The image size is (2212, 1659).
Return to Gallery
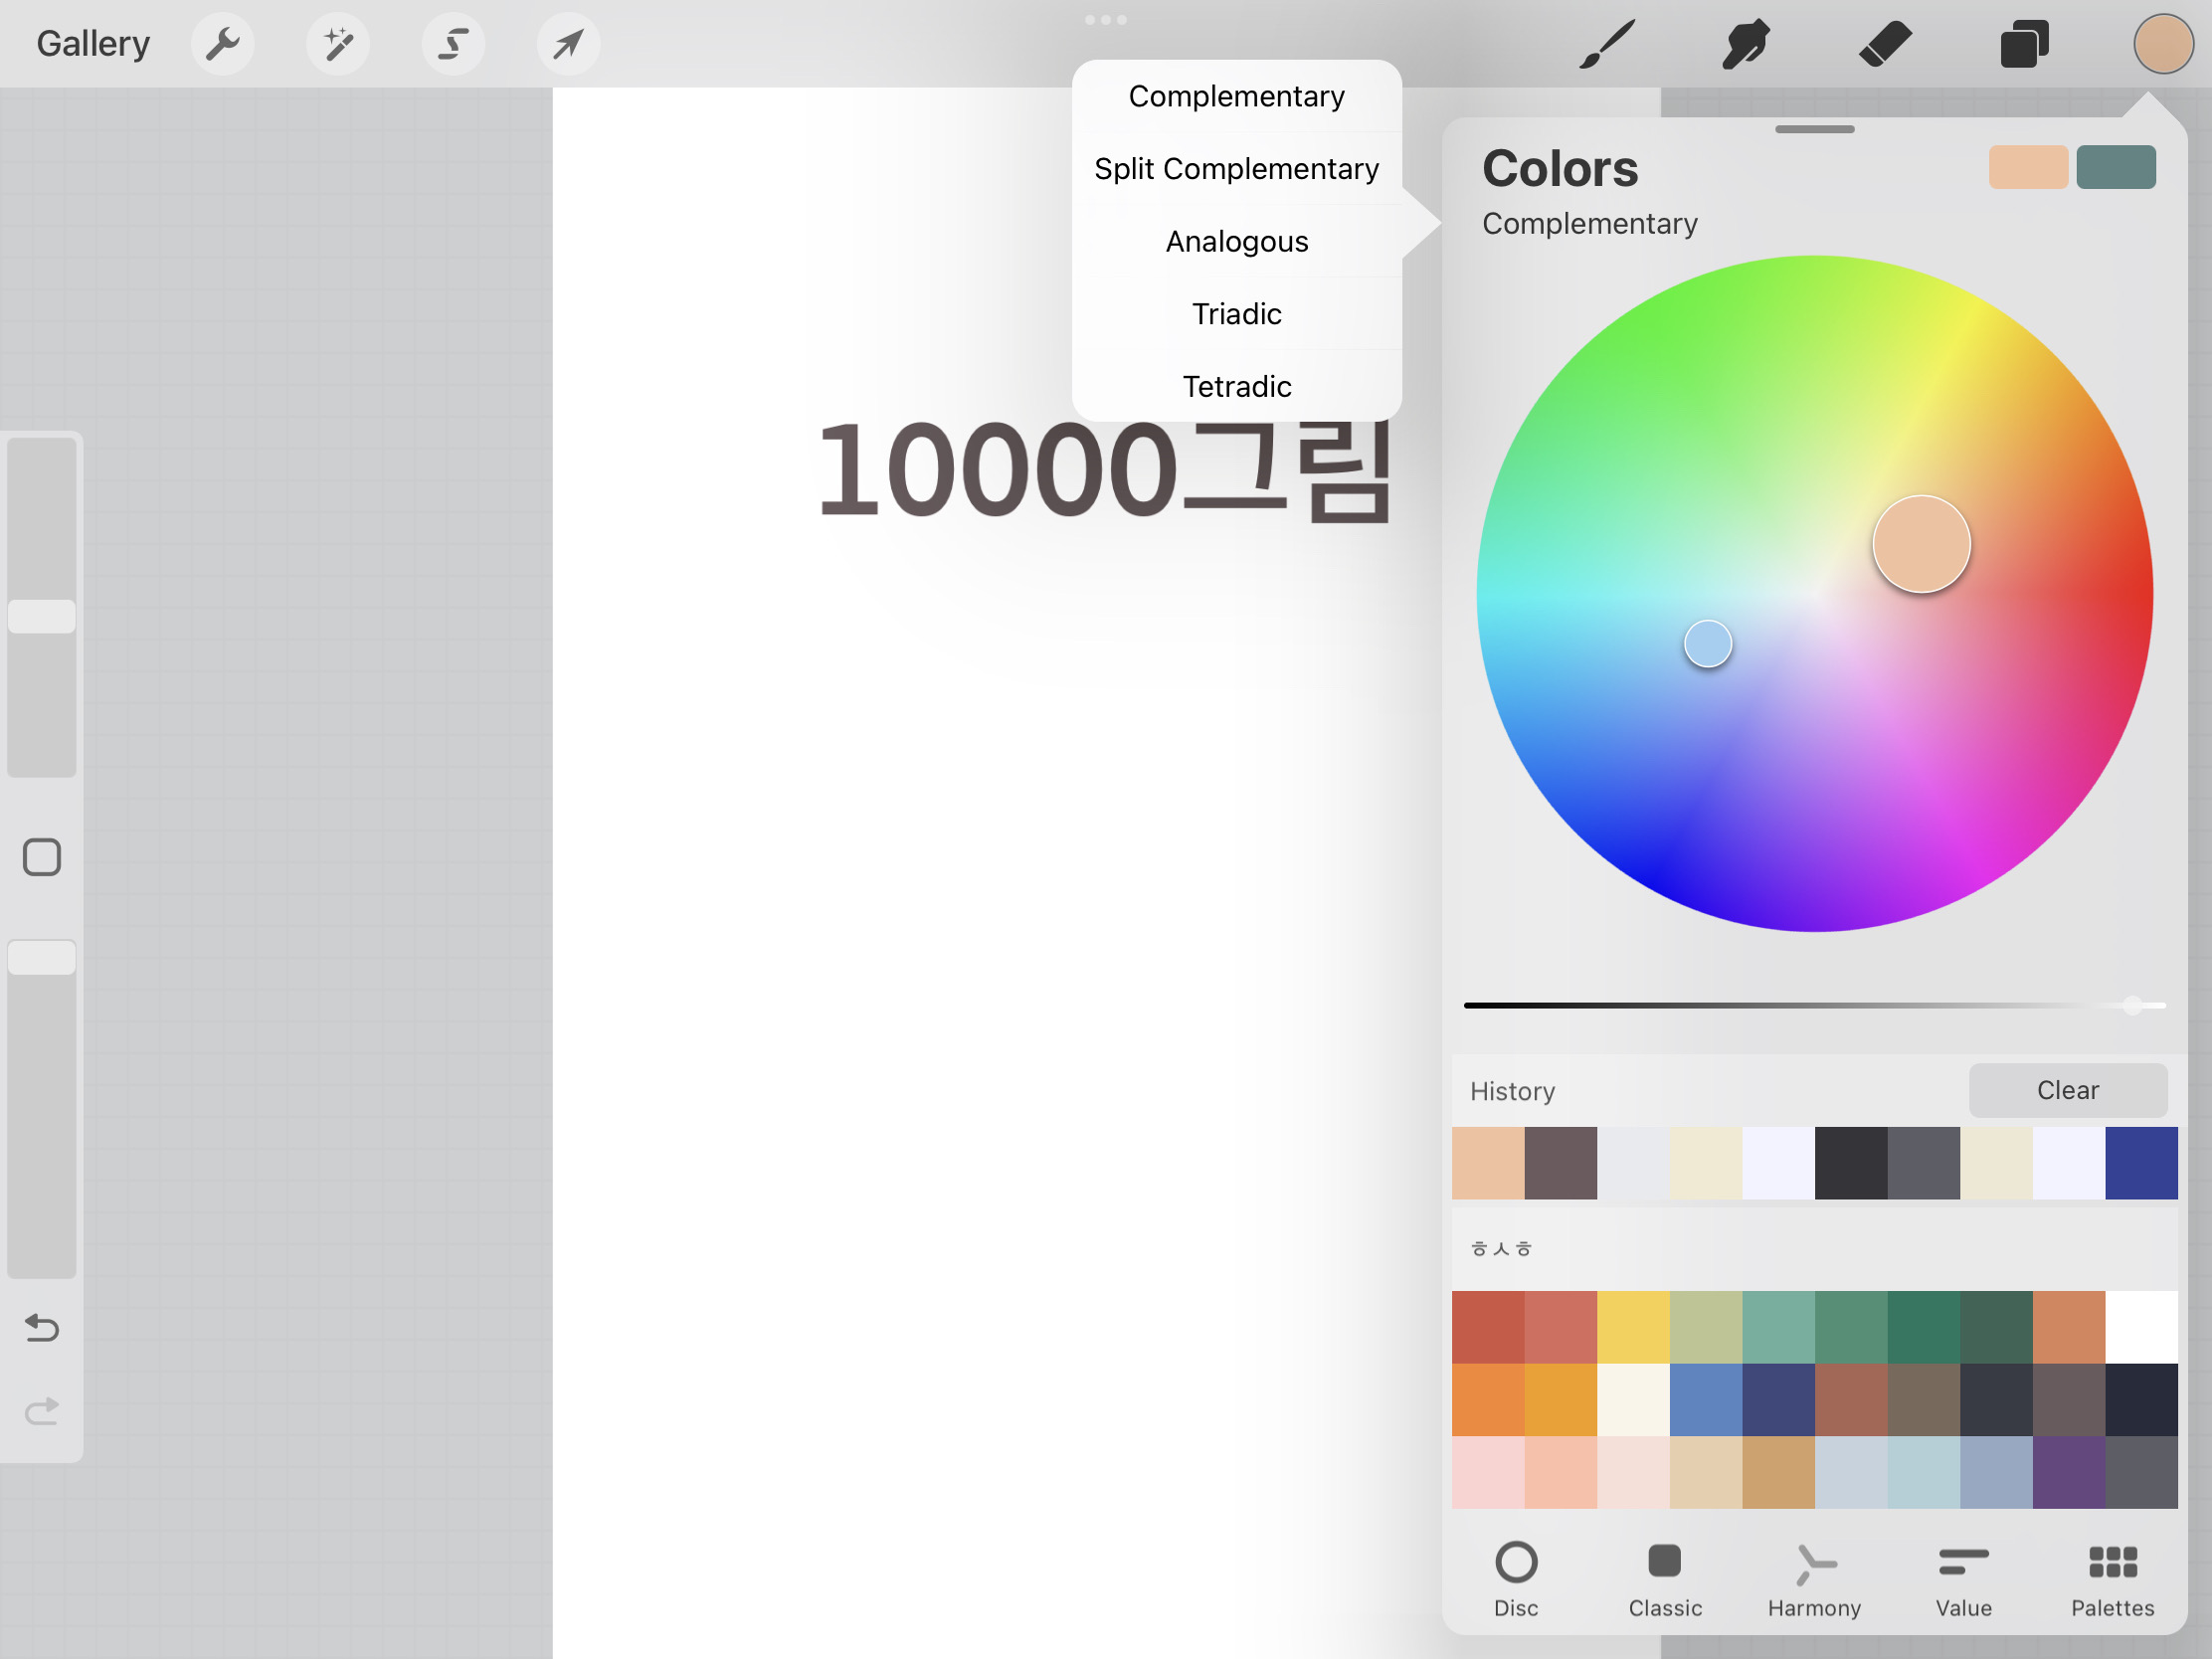[93, 44]
